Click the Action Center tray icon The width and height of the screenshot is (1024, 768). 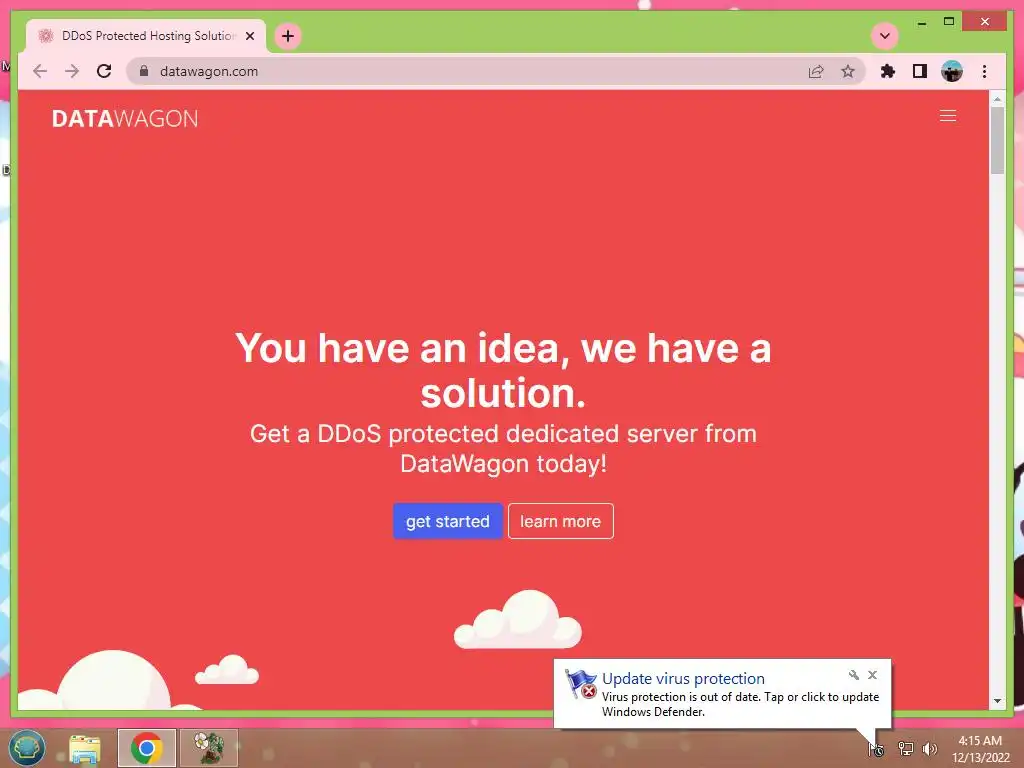coord(876,749)
